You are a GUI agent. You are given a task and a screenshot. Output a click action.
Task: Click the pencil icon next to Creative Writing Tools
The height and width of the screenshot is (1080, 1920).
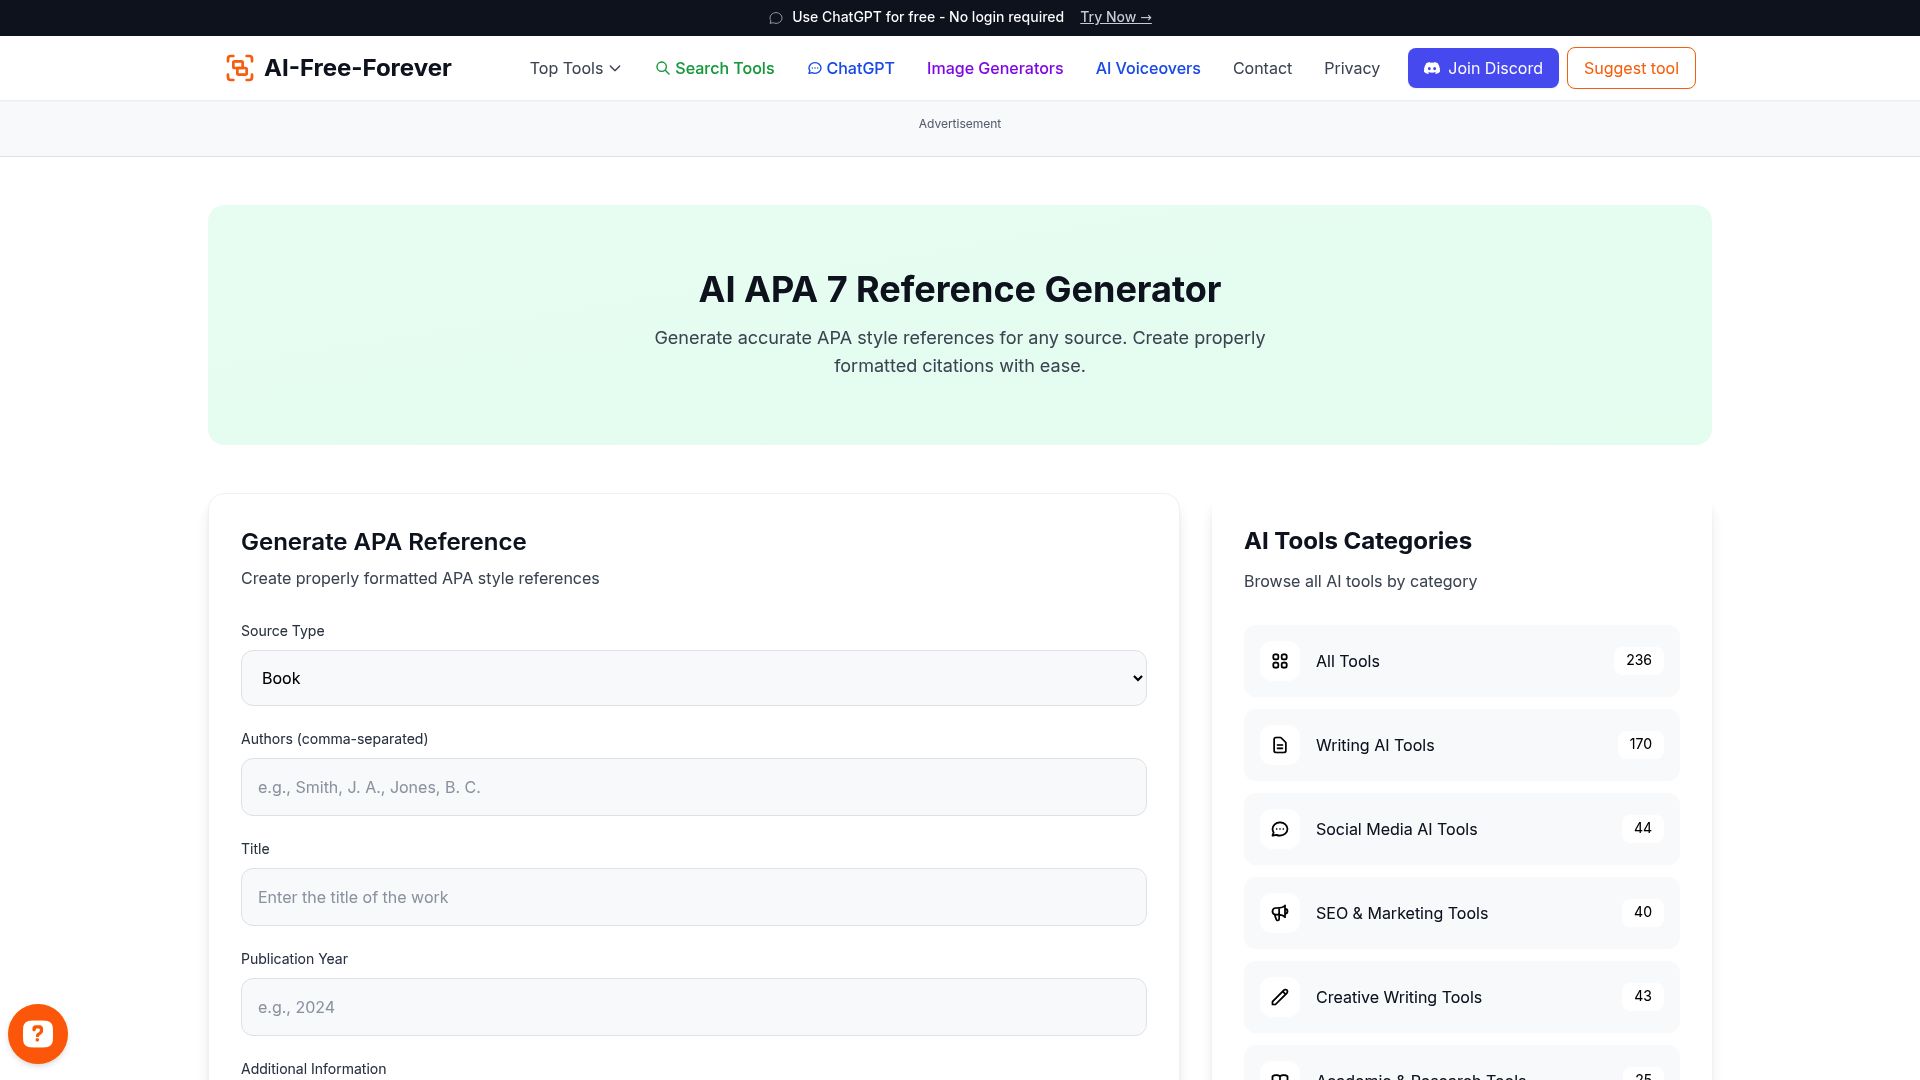click(1279, 997)
